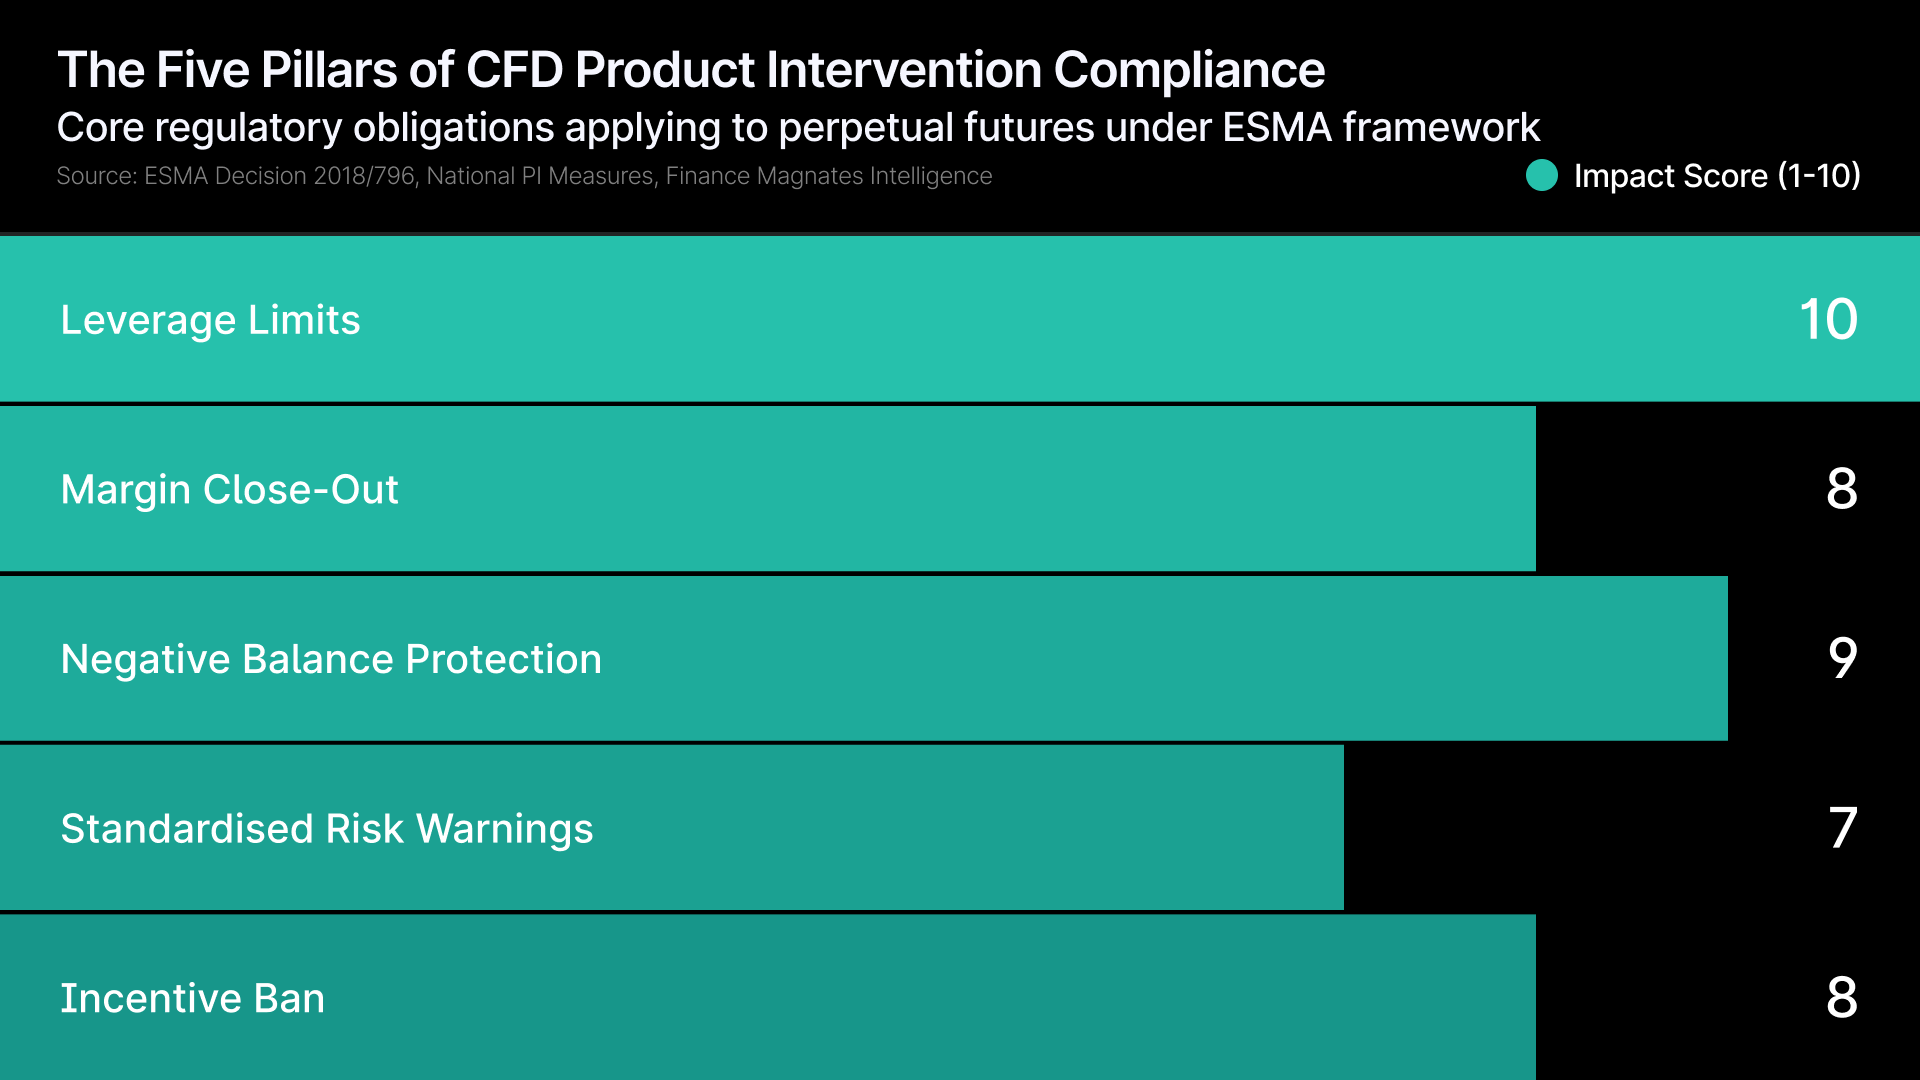The image size is (1920, 1080).
Task: Click the score value 7
Action: [1842, 829]
